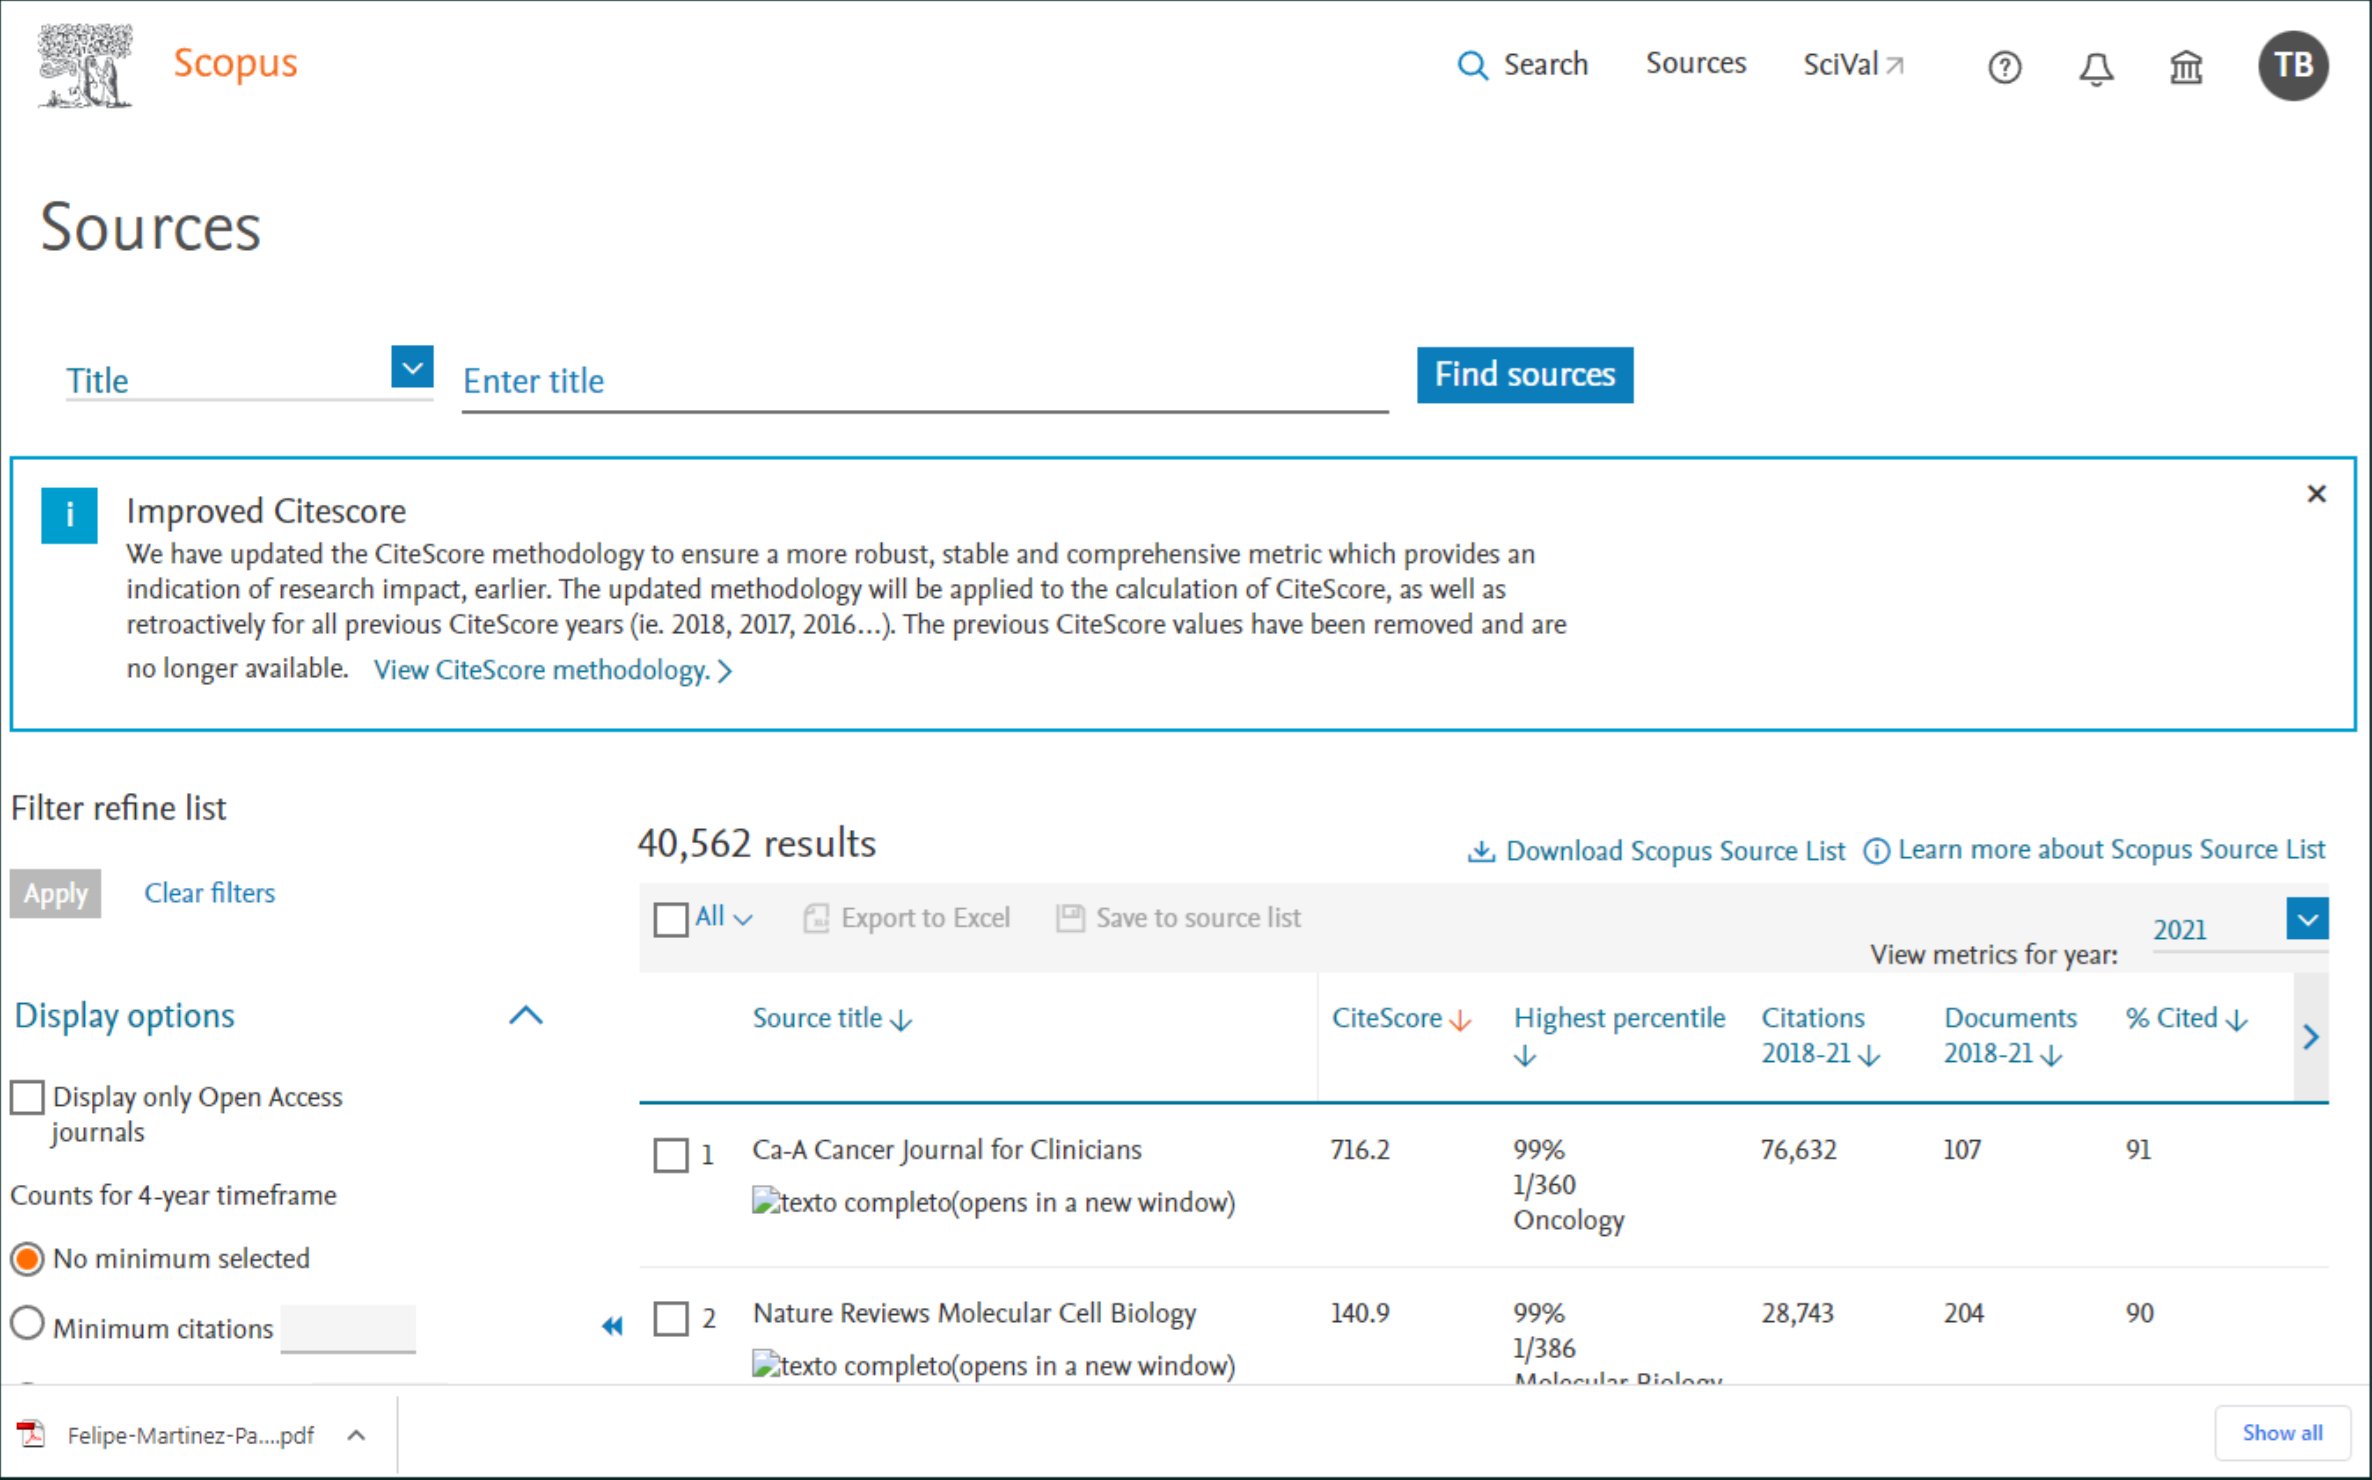Click the Scopus brand name
This screenshot has width=2372, height=1480.
(235, 63)
